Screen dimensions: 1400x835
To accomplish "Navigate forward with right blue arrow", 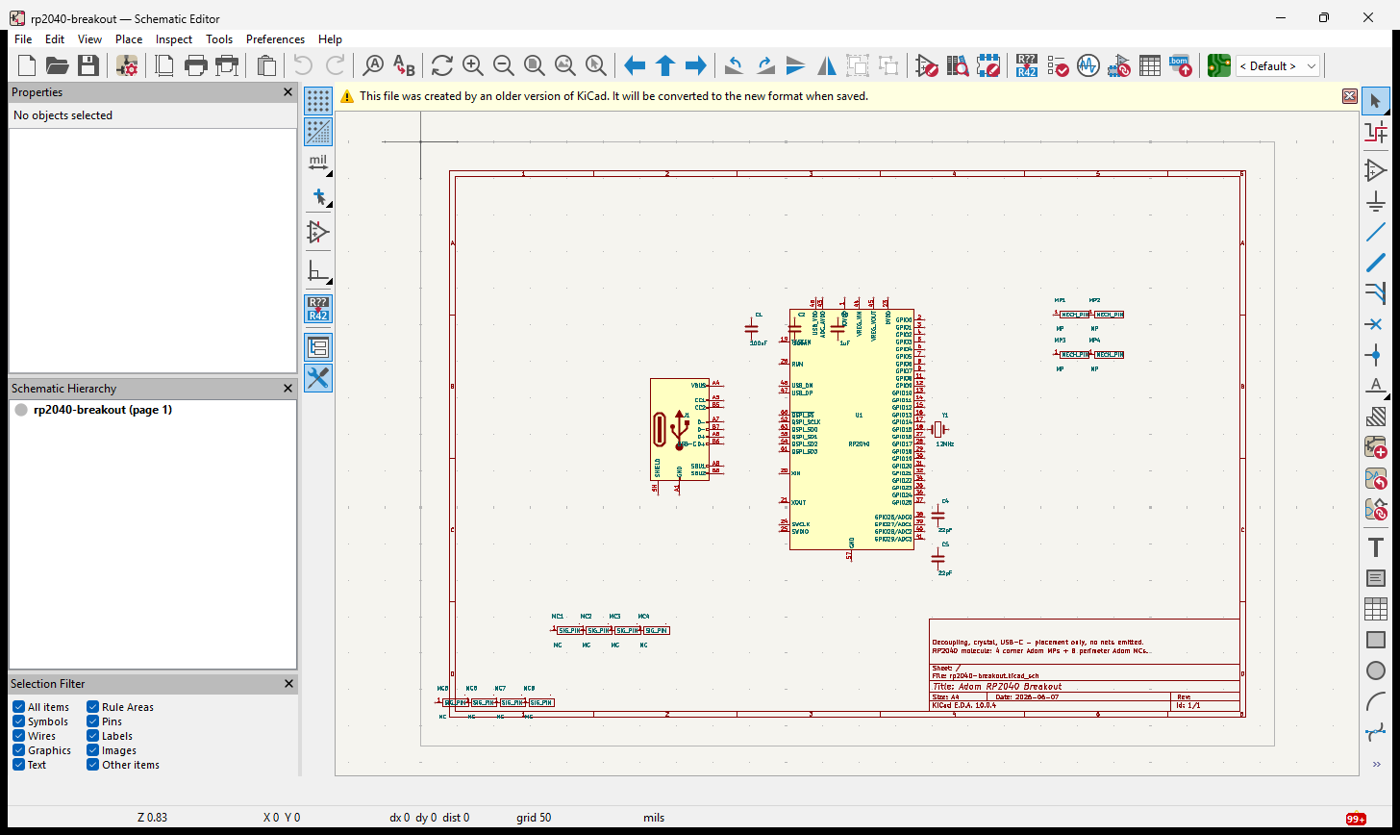I will point(696,66).
